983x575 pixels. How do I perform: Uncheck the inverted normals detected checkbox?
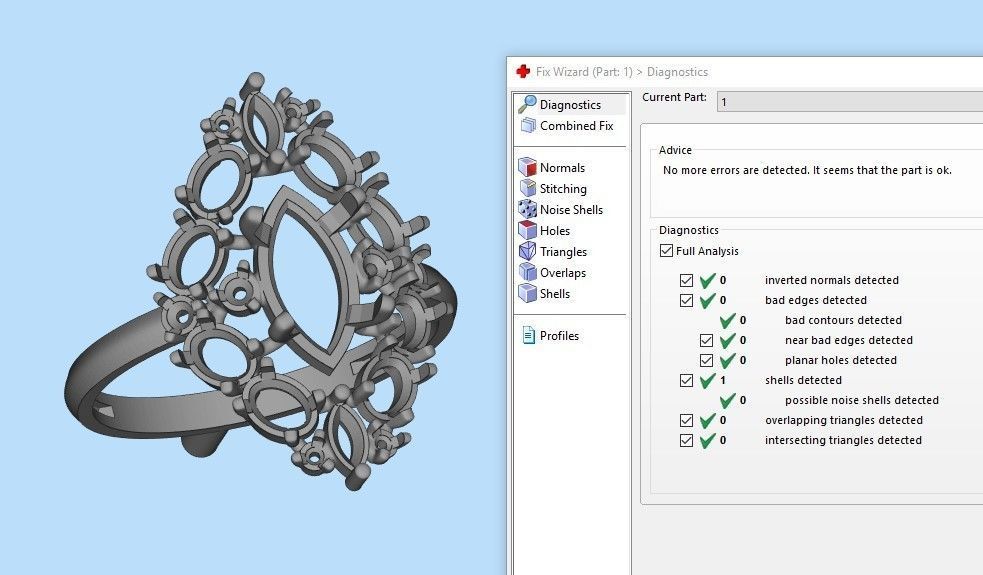[686, 280]
